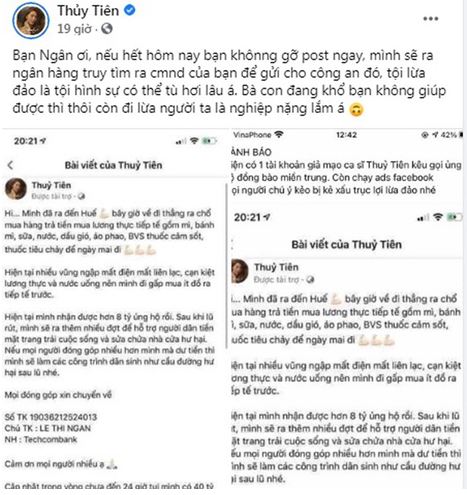Viewport: 467px width, 495px height.
Task: Open the Thủy Tiên profile name link
Action: pos(88,11)
